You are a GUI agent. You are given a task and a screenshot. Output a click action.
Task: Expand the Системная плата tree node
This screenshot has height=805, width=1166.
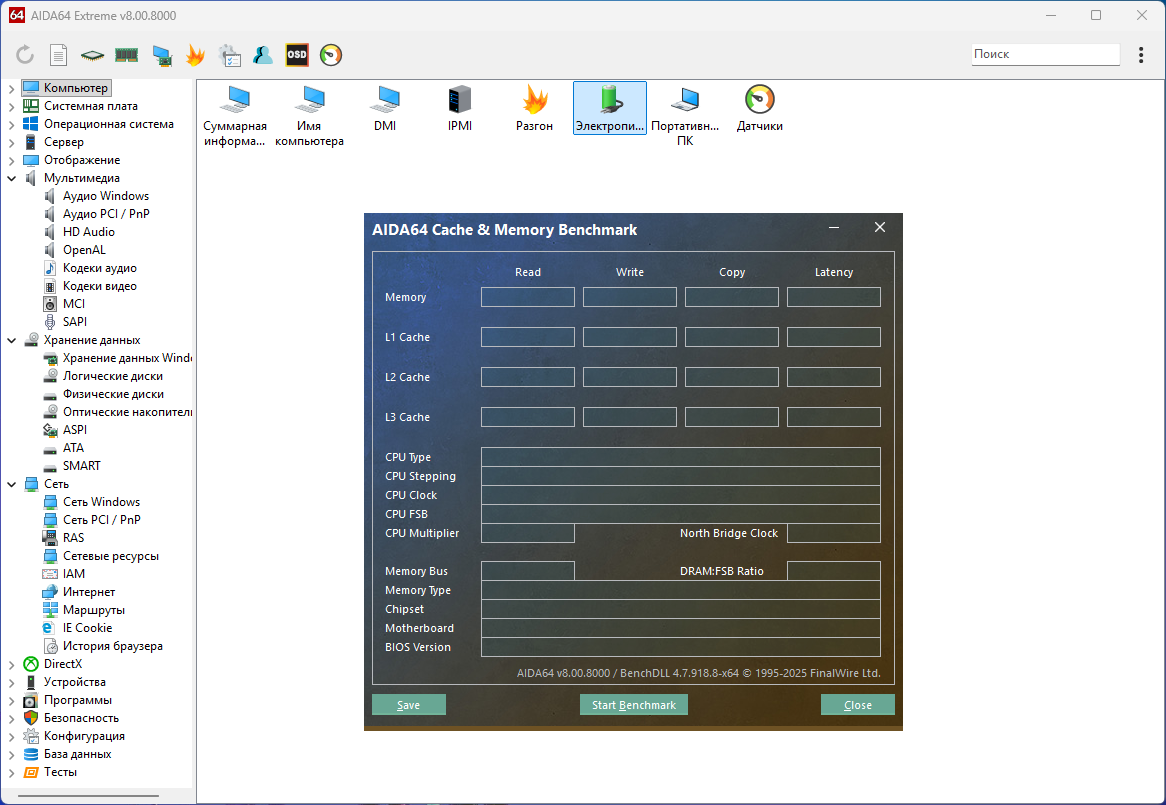tap(11, 106)
